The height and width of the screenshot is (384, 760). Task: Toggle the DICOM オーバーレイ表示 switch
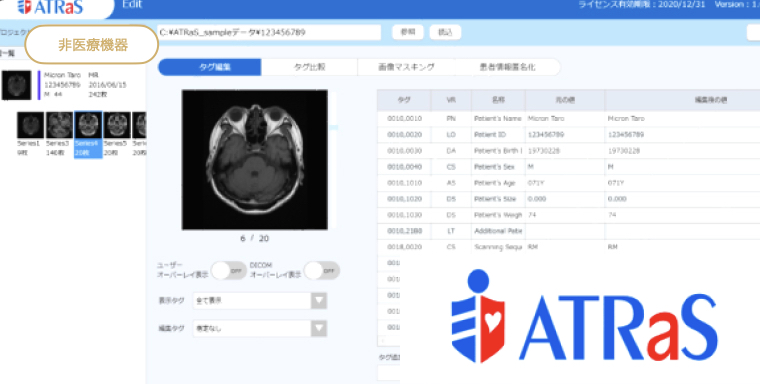click(x=322, y=271)
